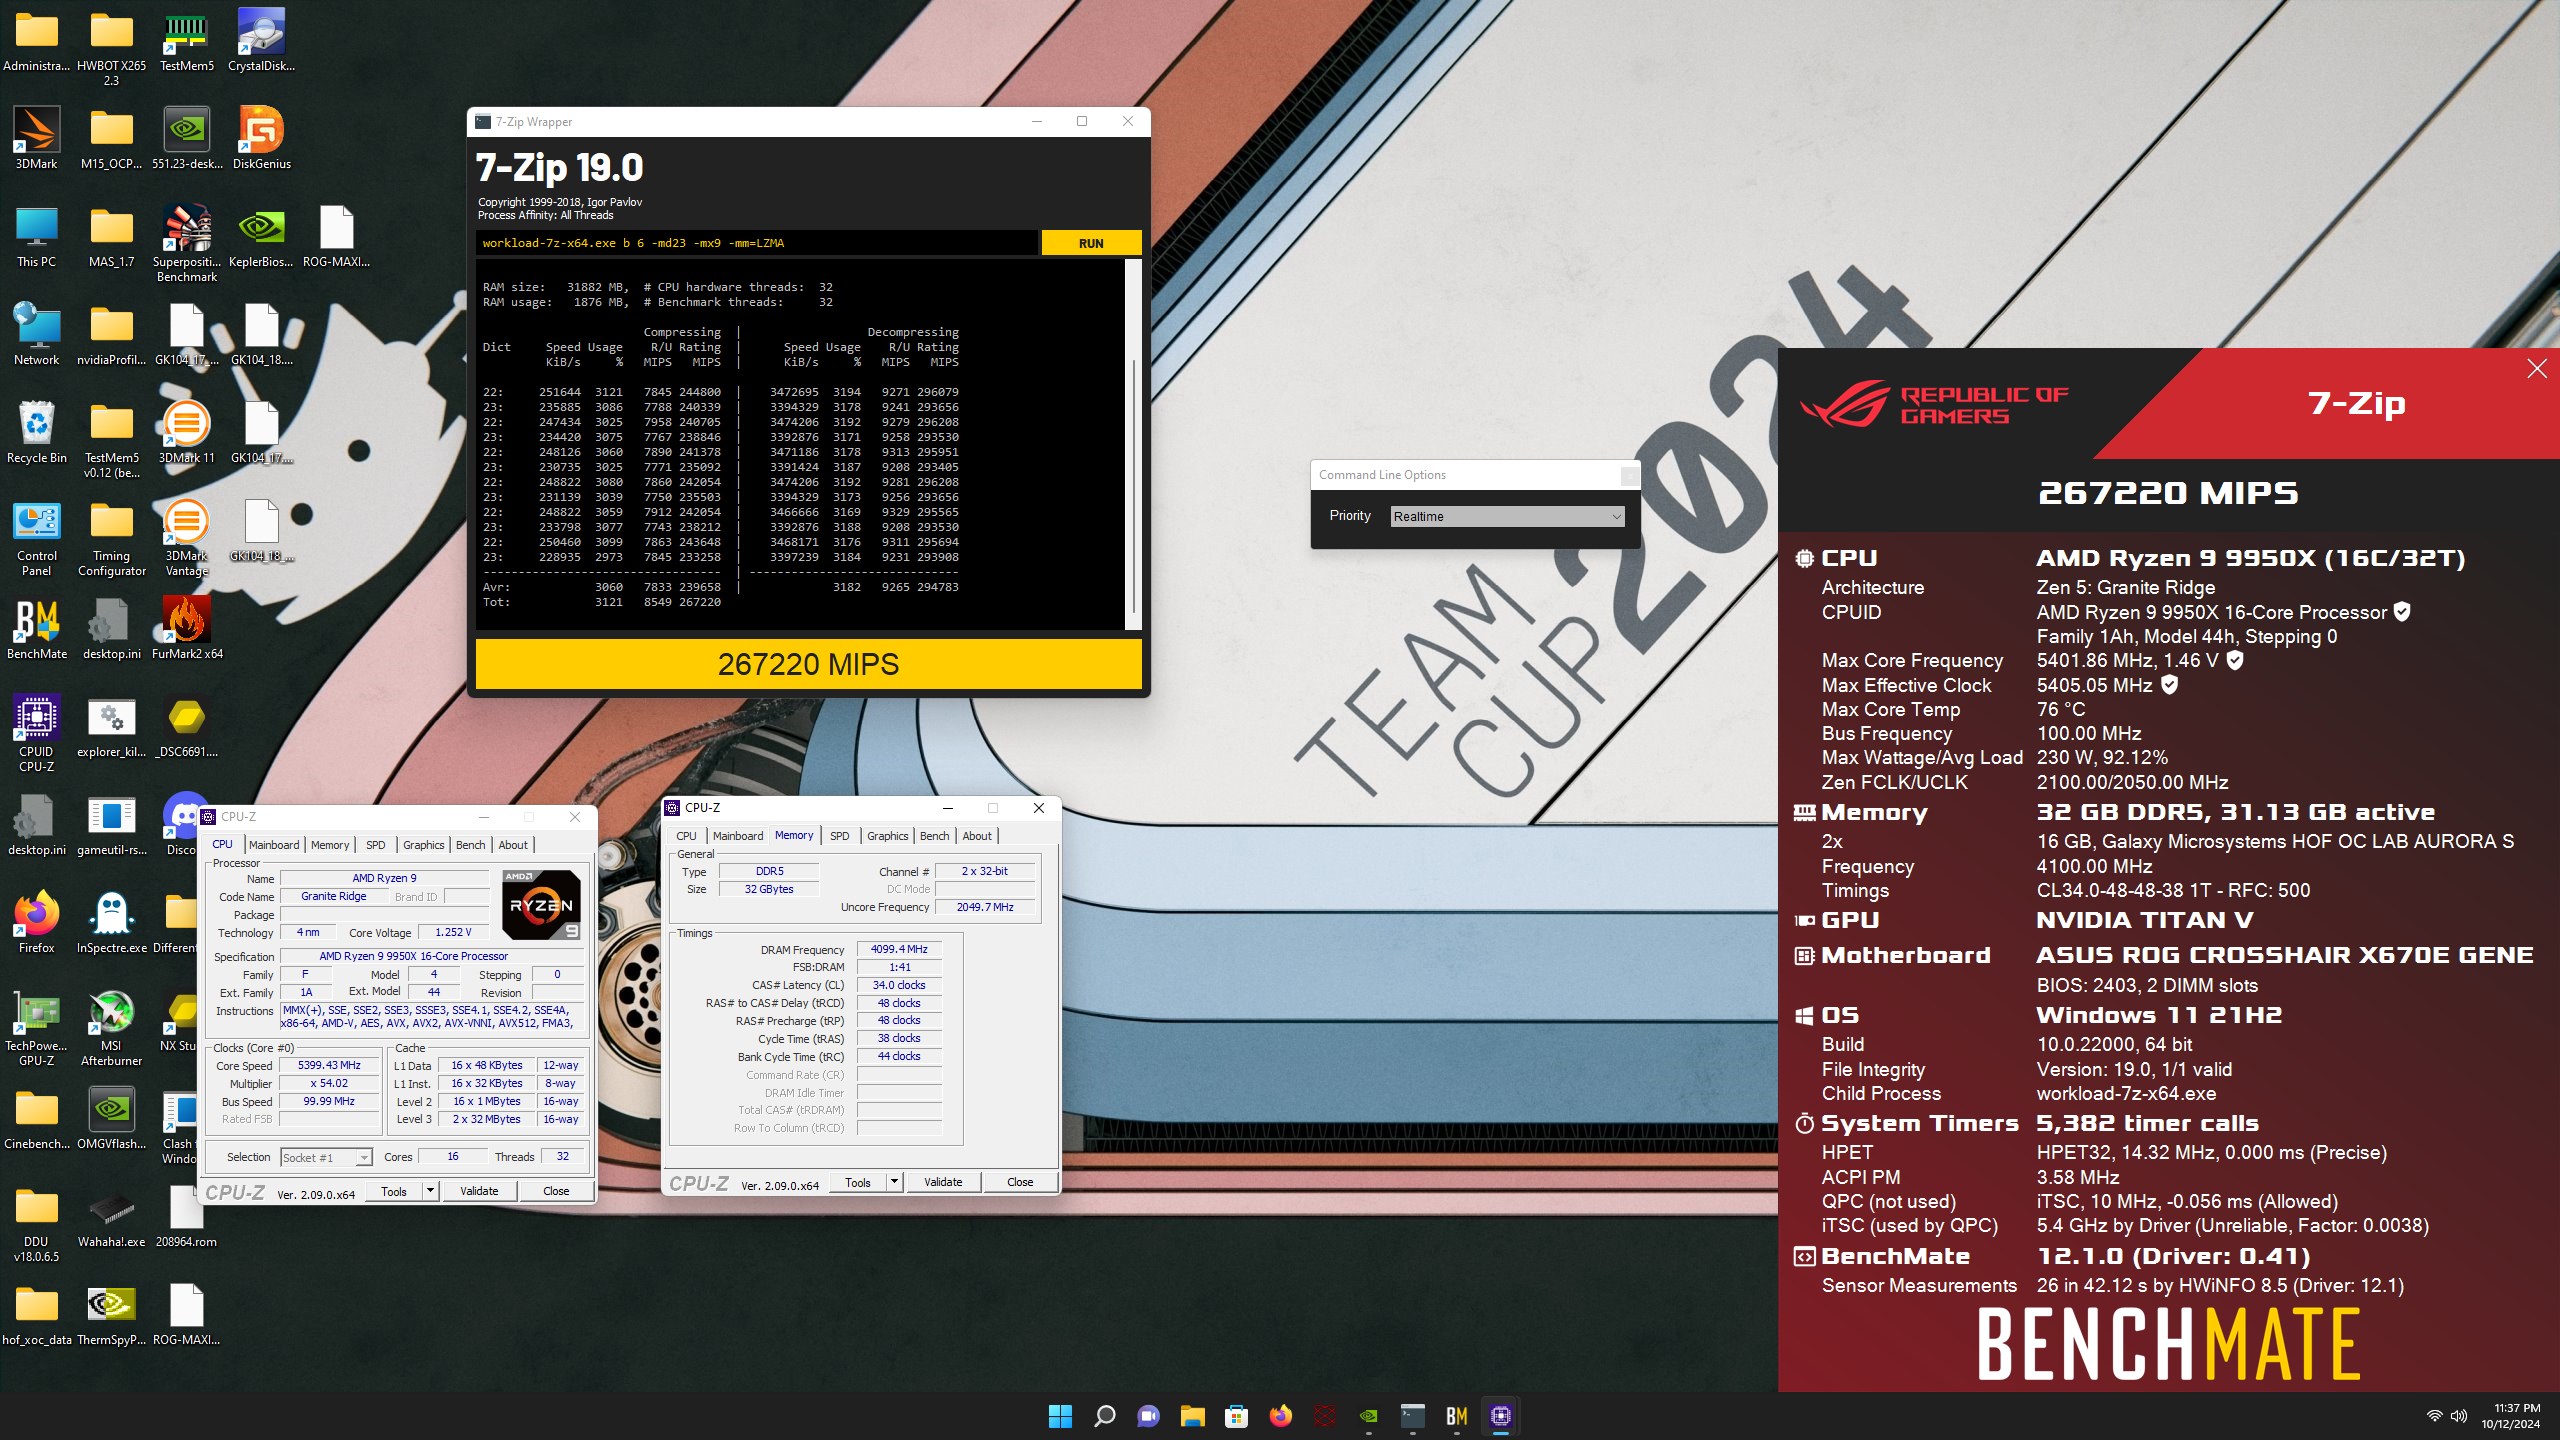This screenshot has height=1440, width=2560.
Task: Open the CrystalDisk desktop shortcut
Action: click(x=261, y=42)
